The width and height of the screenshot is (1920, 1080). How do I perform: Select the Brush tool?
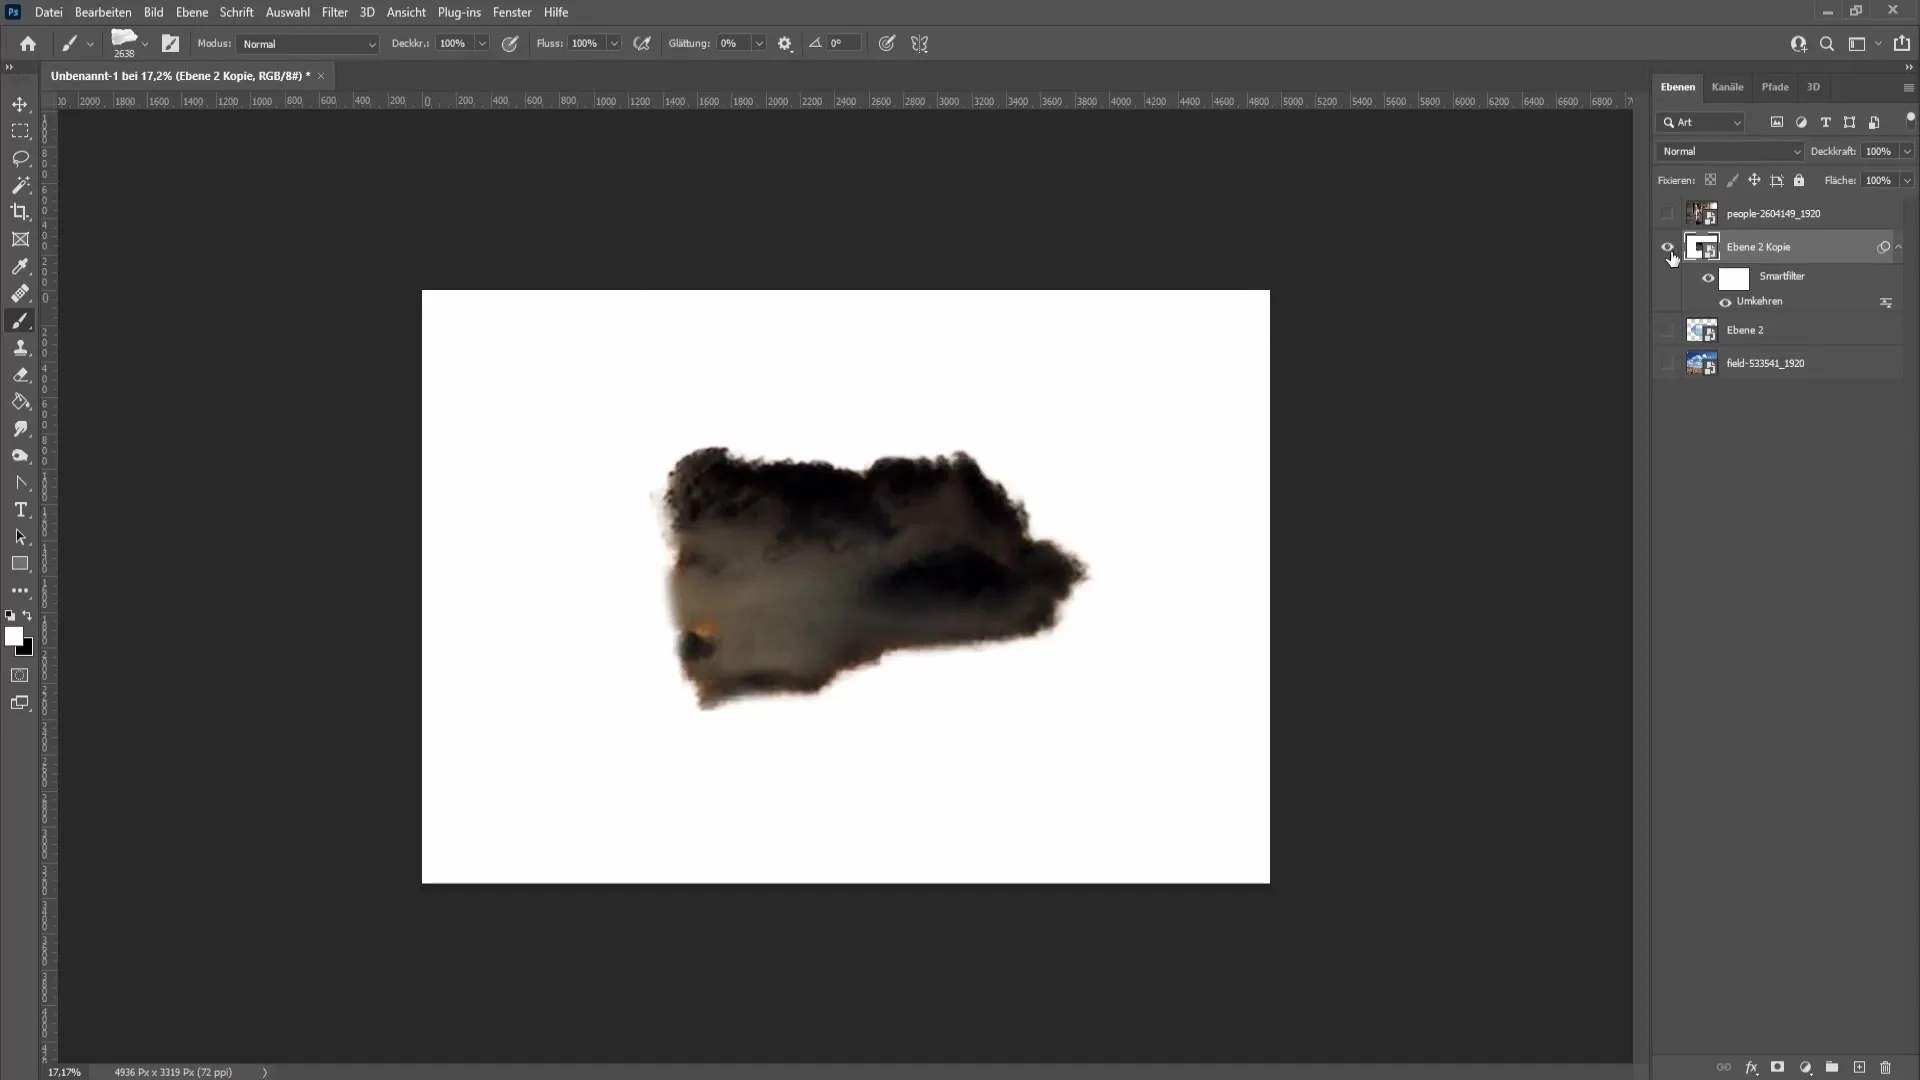[x=20, y=320]
